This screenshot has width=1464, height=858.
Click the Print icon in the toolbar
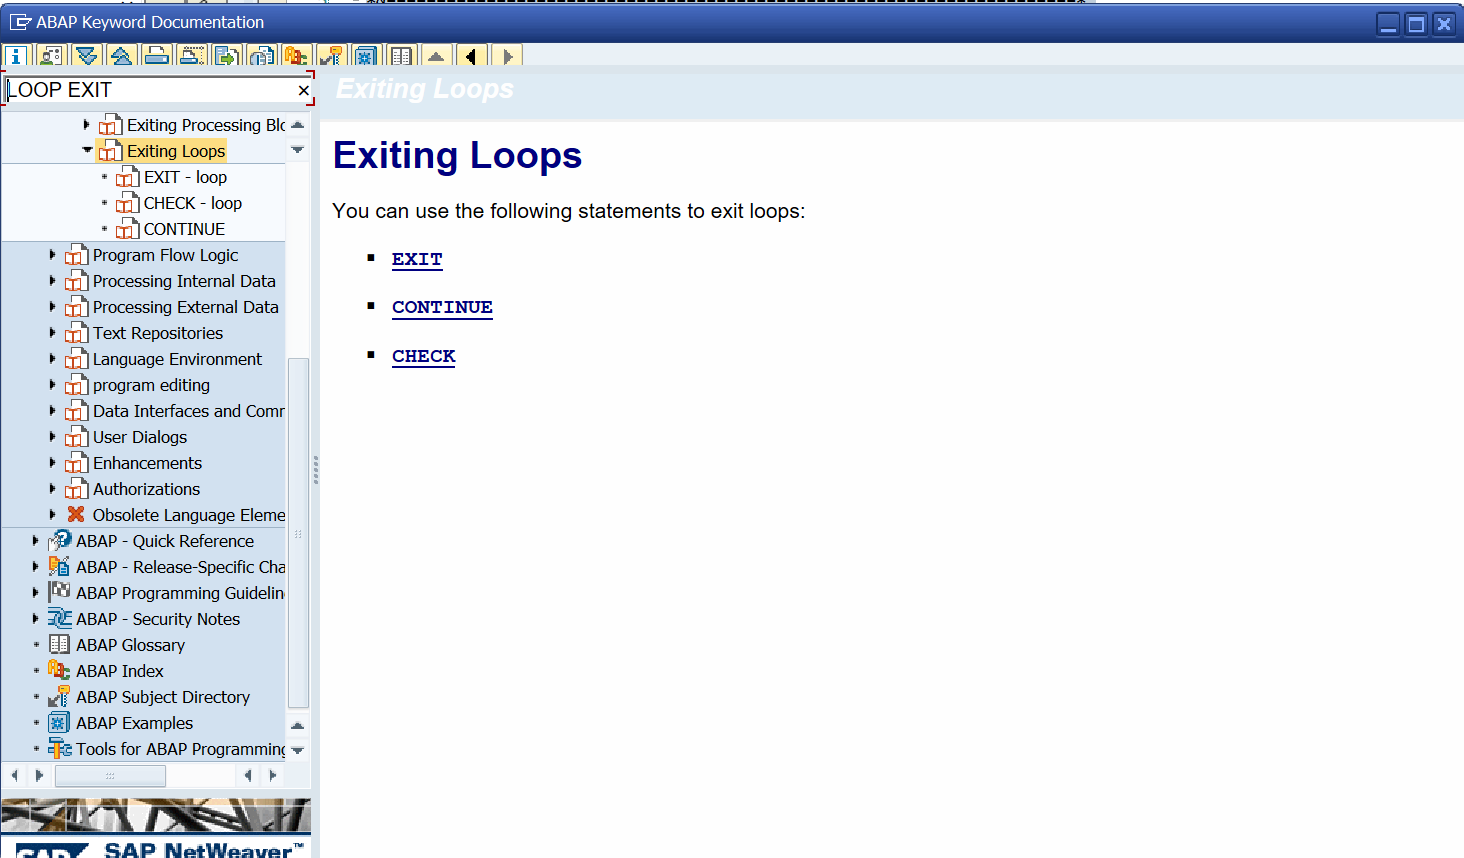[x=156, y=57]
